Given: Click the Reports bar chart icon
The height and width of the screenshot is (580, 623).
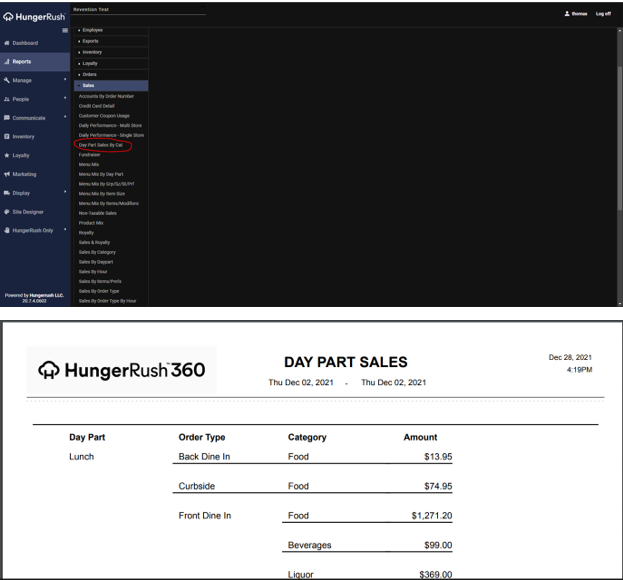Looking at the screenshot, I should pyautogui.click(x=6, y=62).
